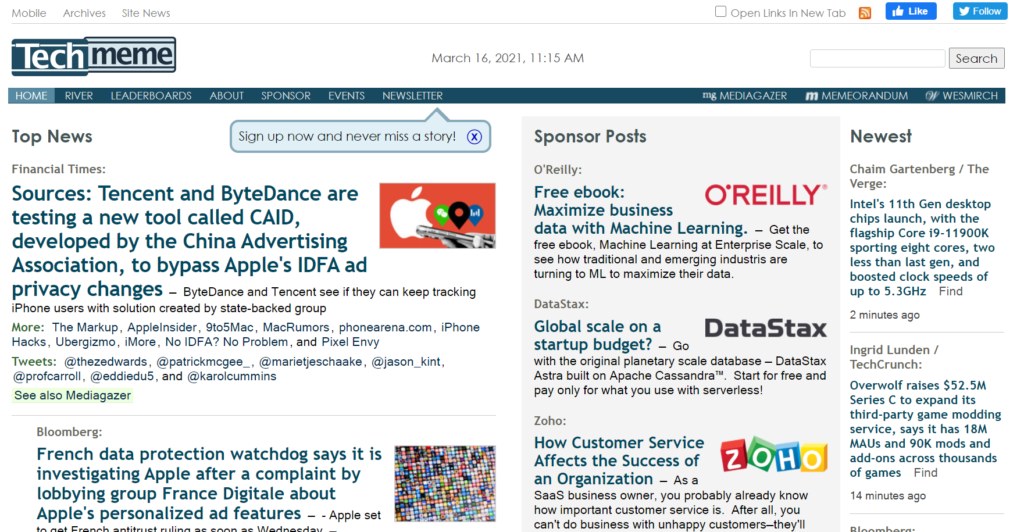This screenshot has width=1024, height=532.
Task: Open the AppleInsider link
Action: point(162,327)
